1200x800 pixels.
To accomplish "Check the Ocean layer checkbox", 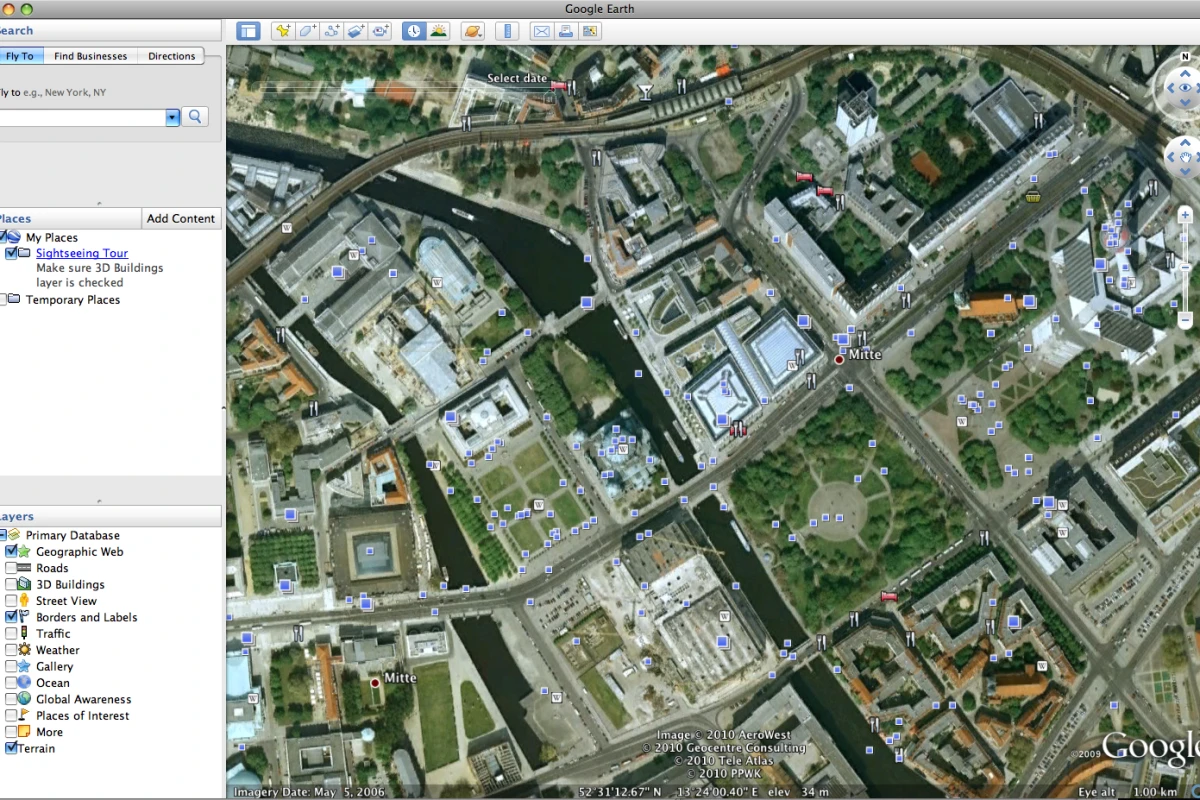I will pos(12,683).
